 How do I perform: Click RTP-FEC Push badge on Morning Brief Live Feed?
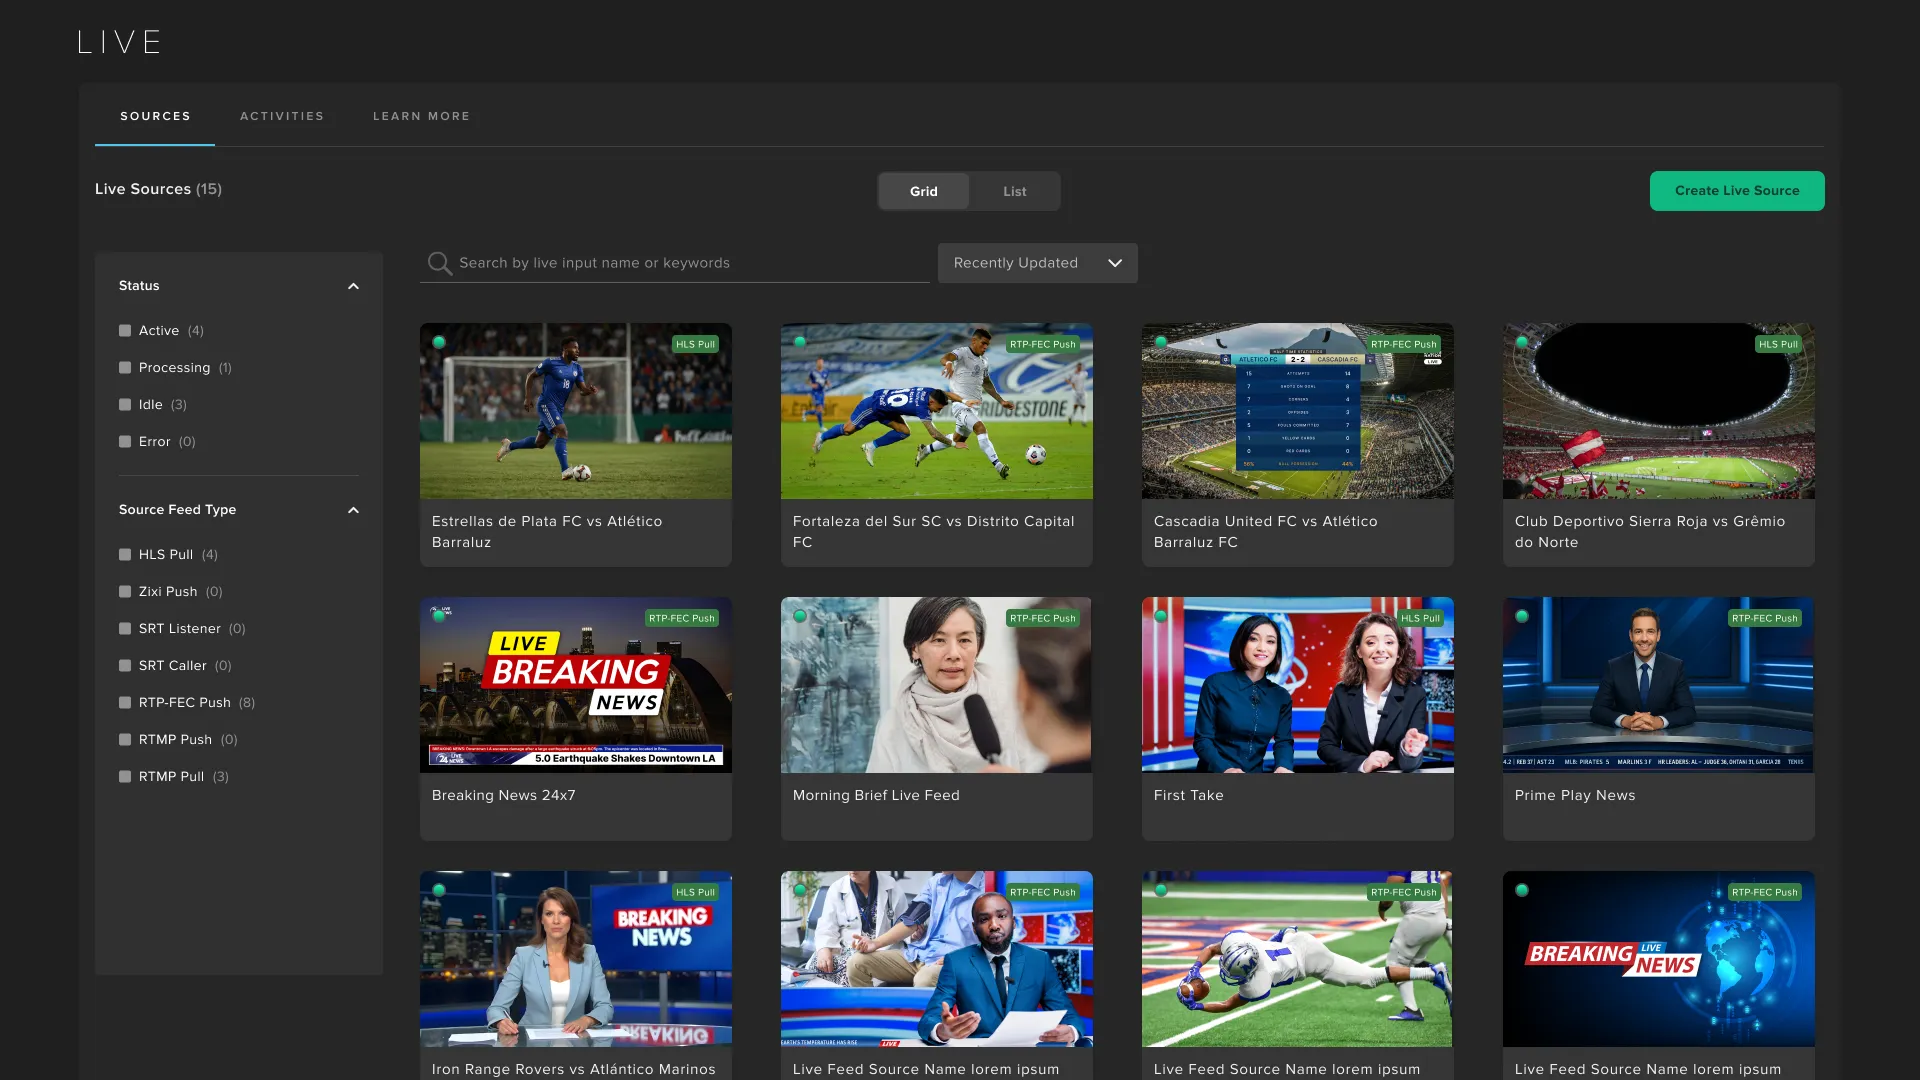(1042, 618)
